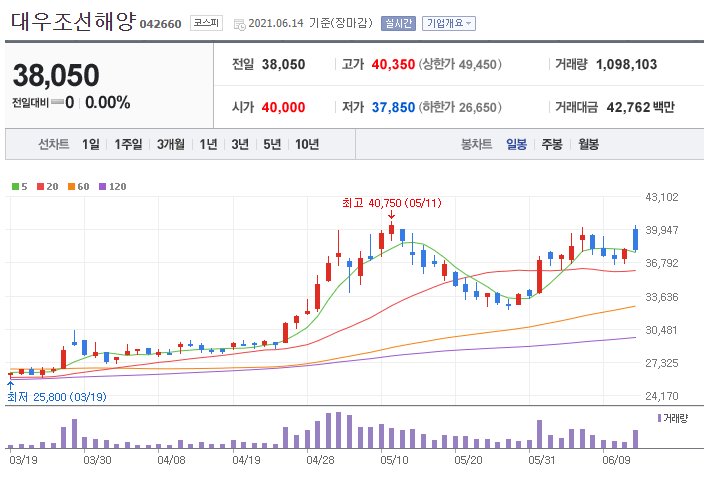This screenshot has width=704, height=489.
Task: Click the red 20-day moving average swatch
Action: [40, 186]
